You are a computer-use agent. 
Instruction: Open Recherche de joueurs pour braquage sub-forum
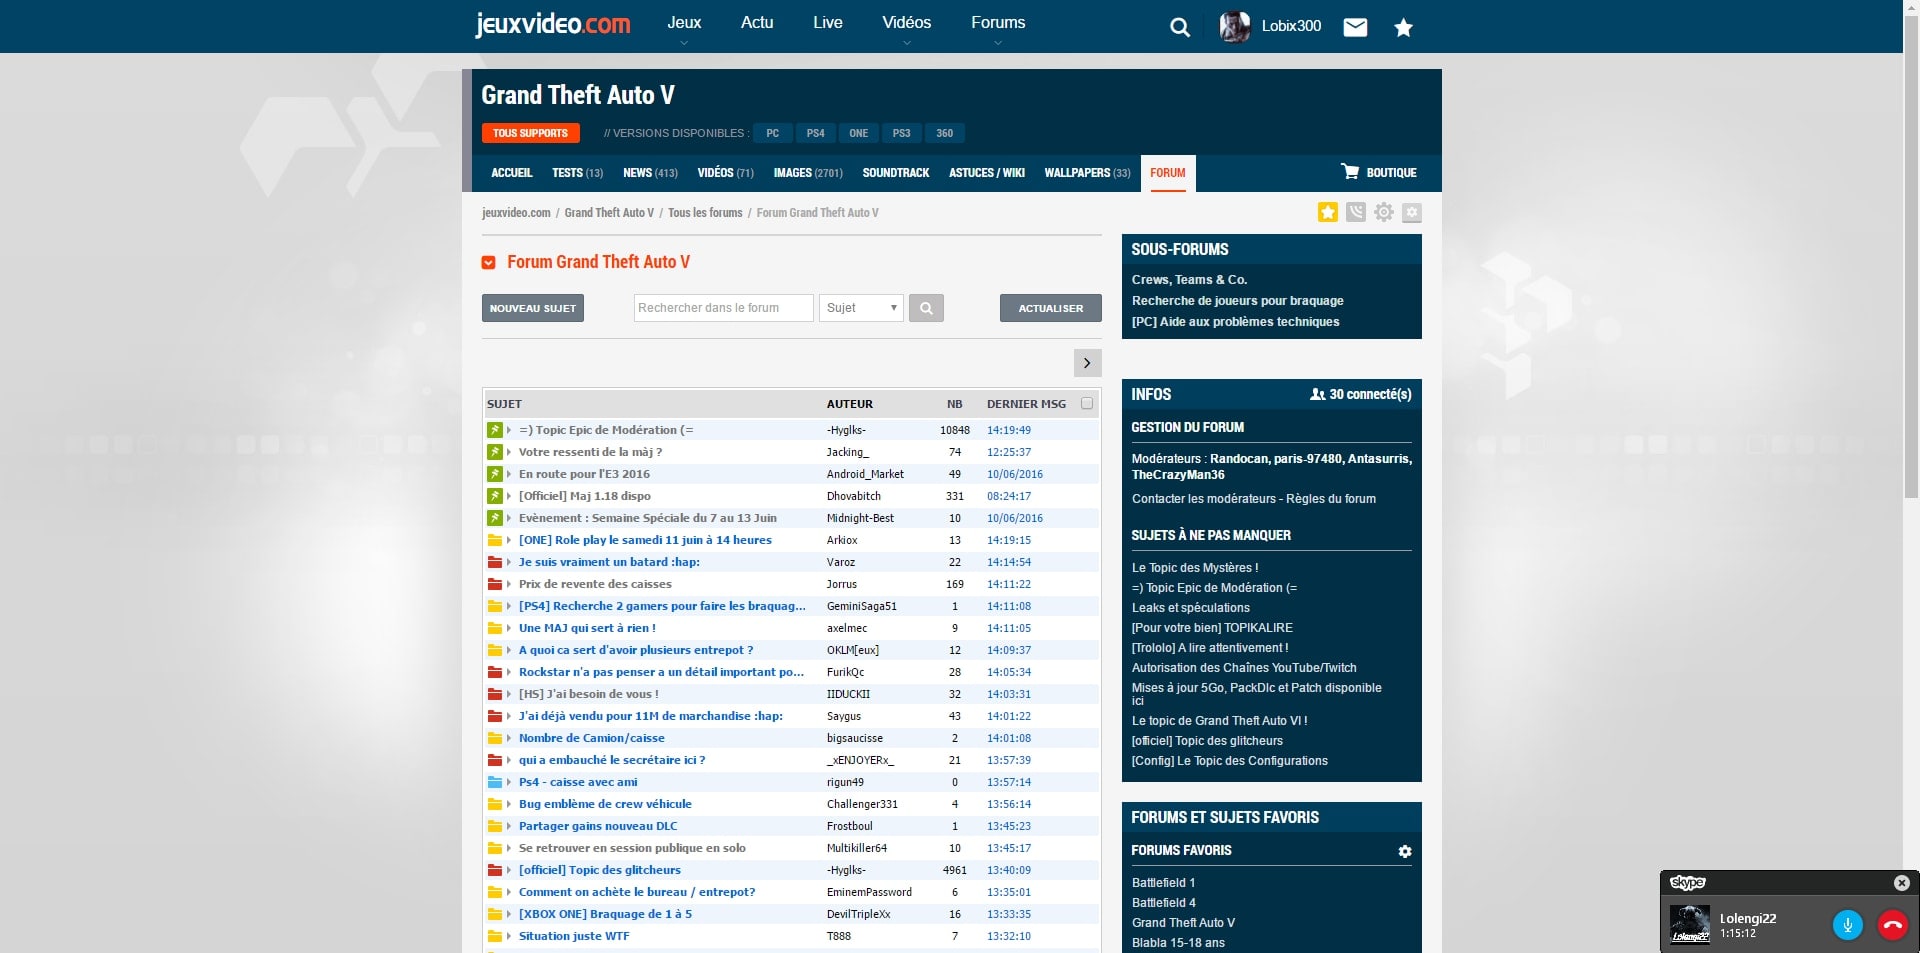pos(1238,301)
